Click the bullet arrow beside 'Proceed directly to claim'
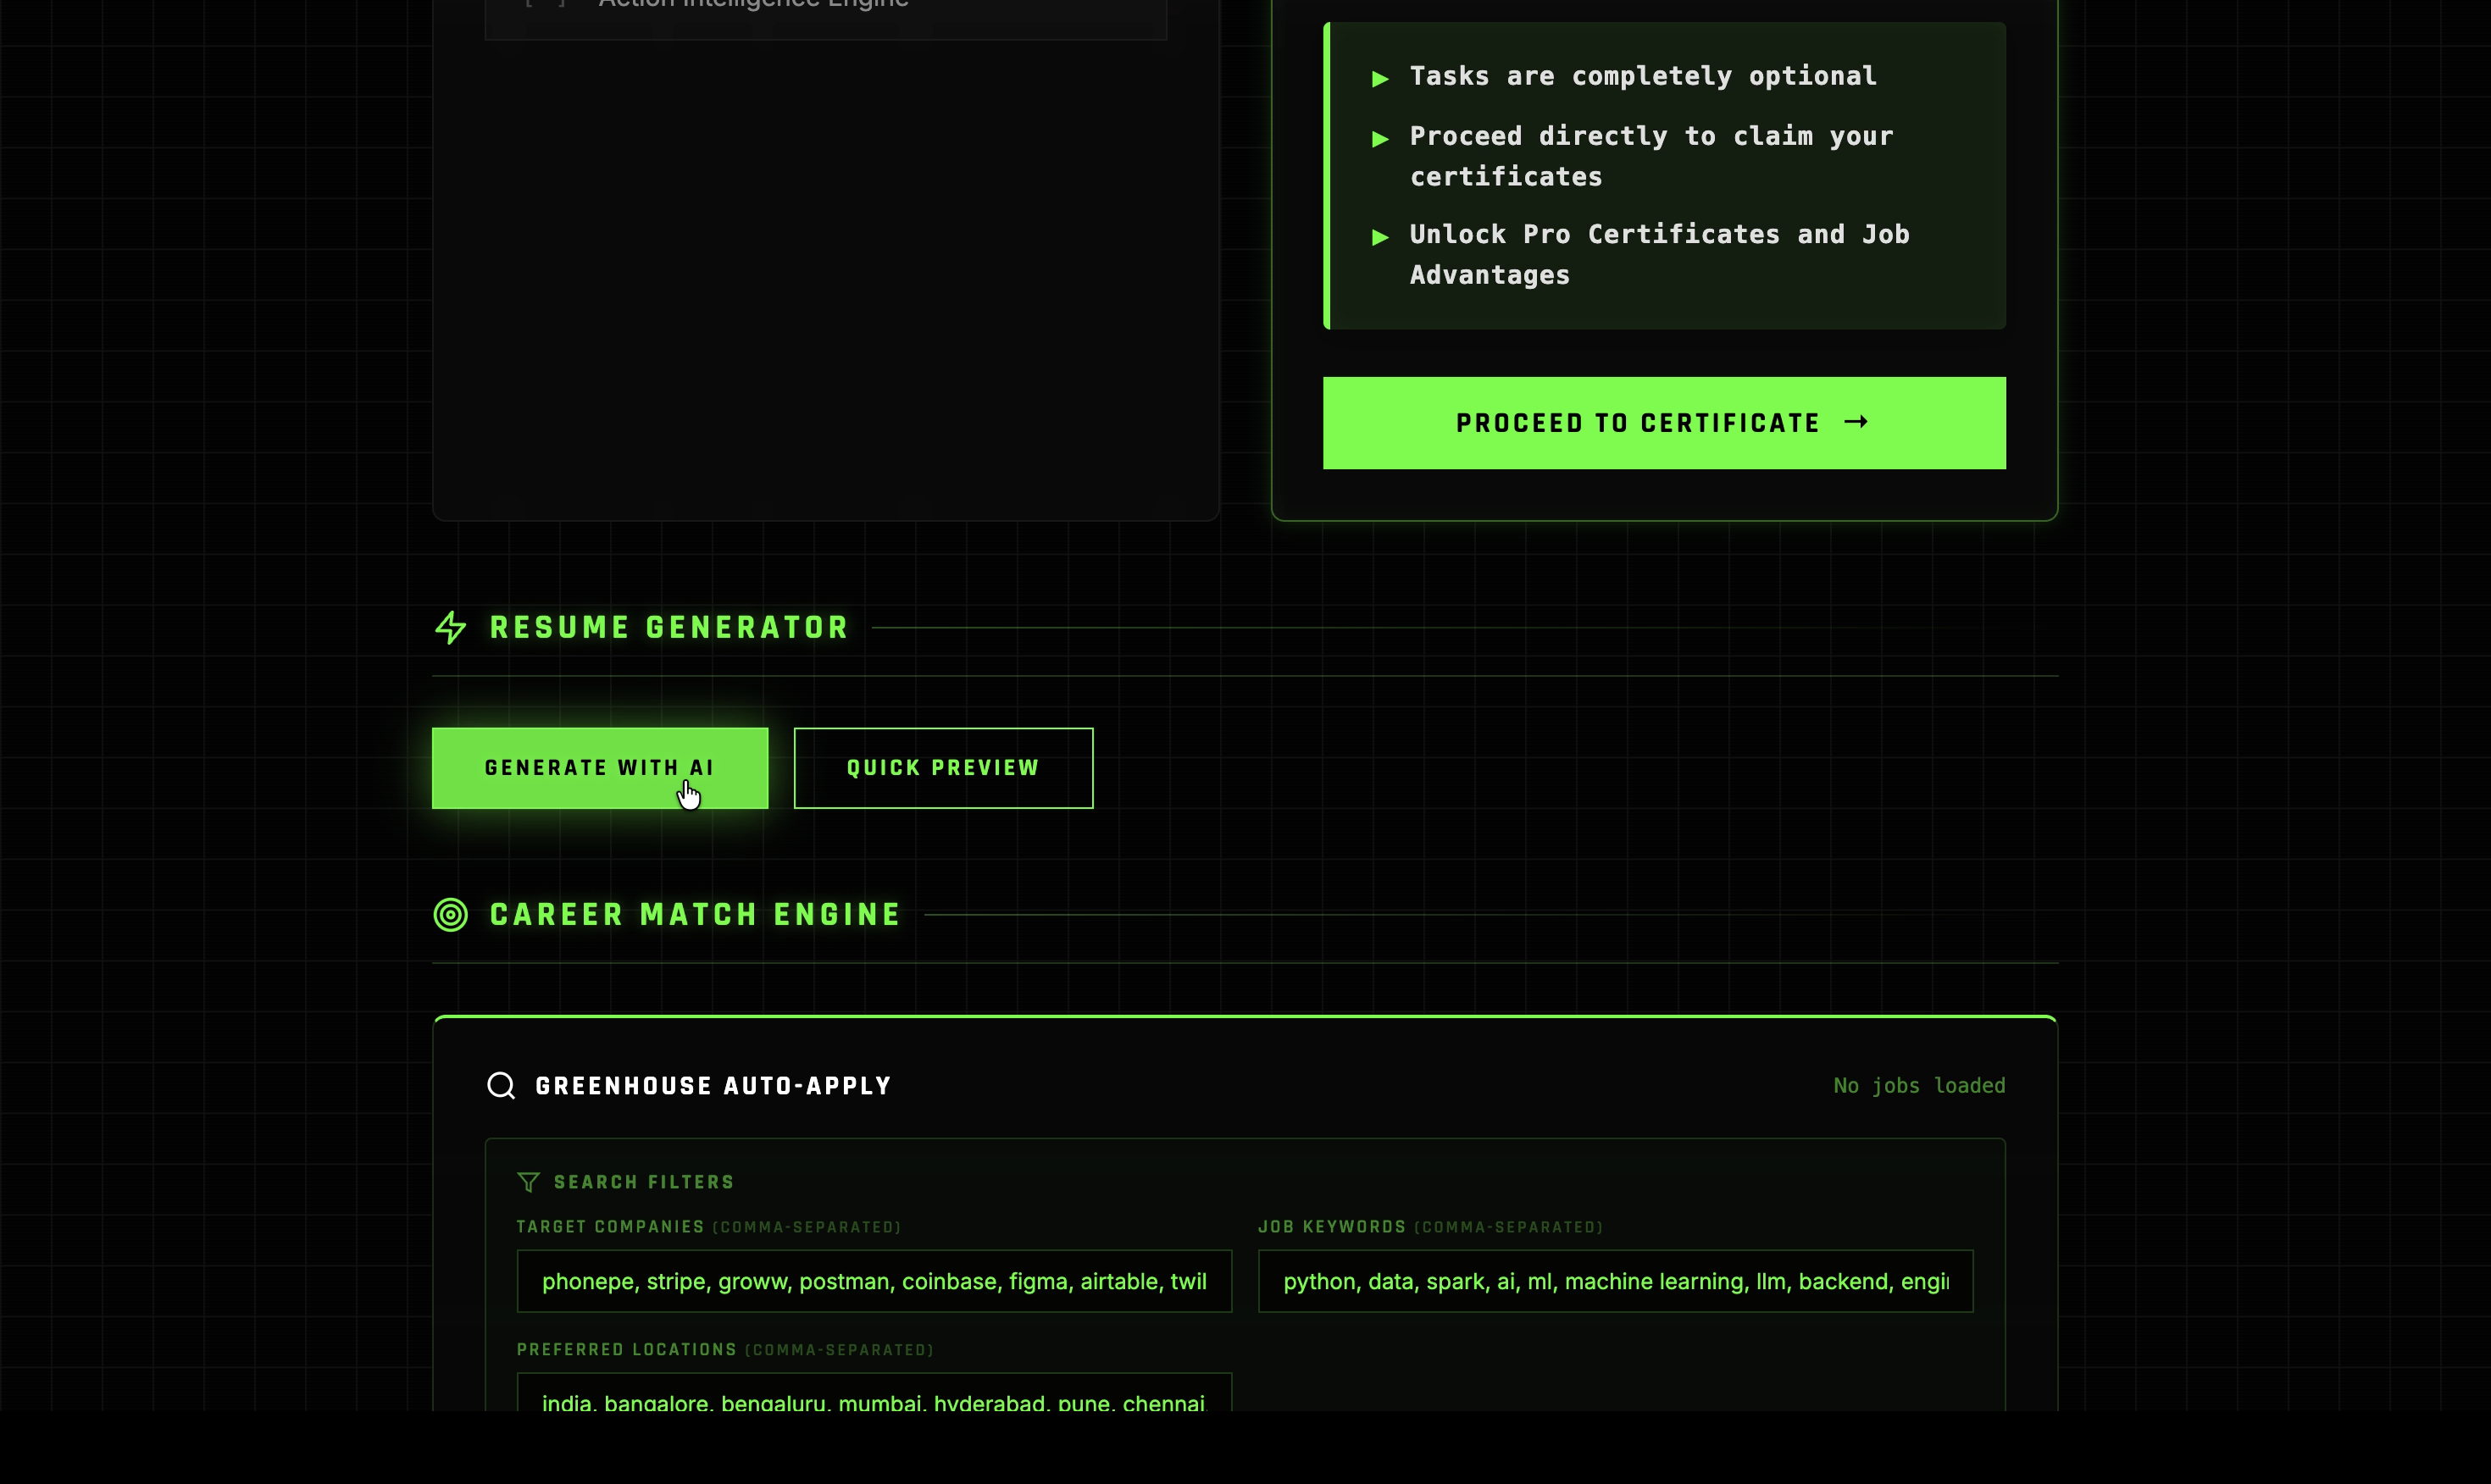The height and width of the screenshot is (1484, 2491). (1381, 138)
